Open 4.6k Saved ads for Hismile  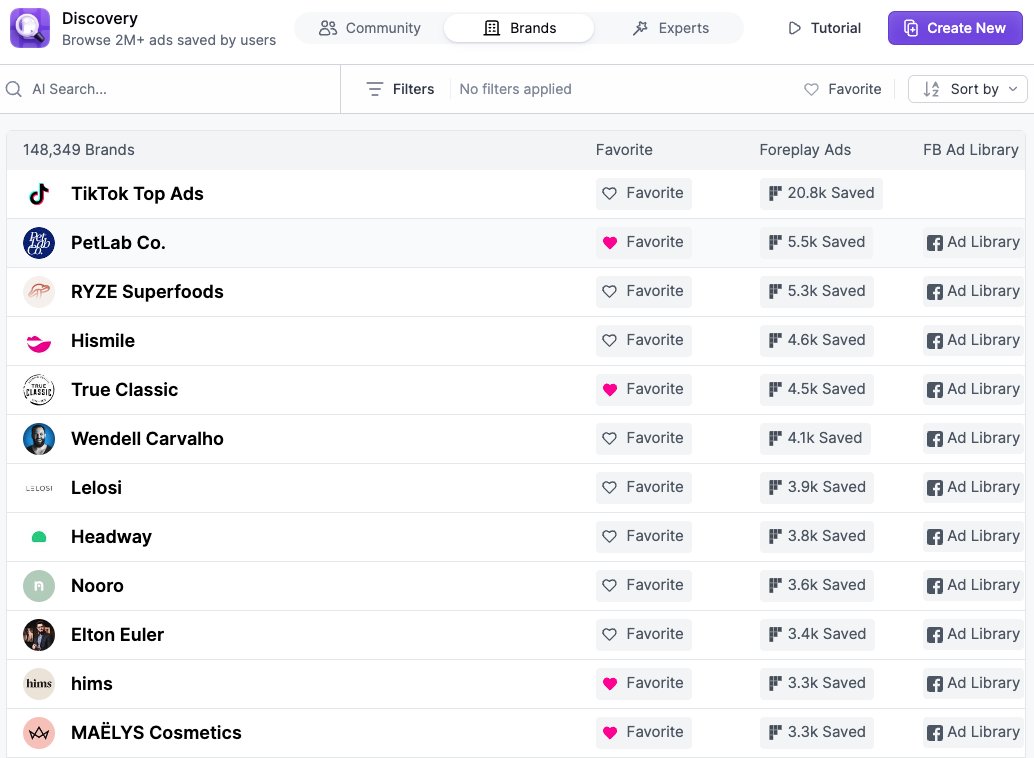click(x=816, y=340)
